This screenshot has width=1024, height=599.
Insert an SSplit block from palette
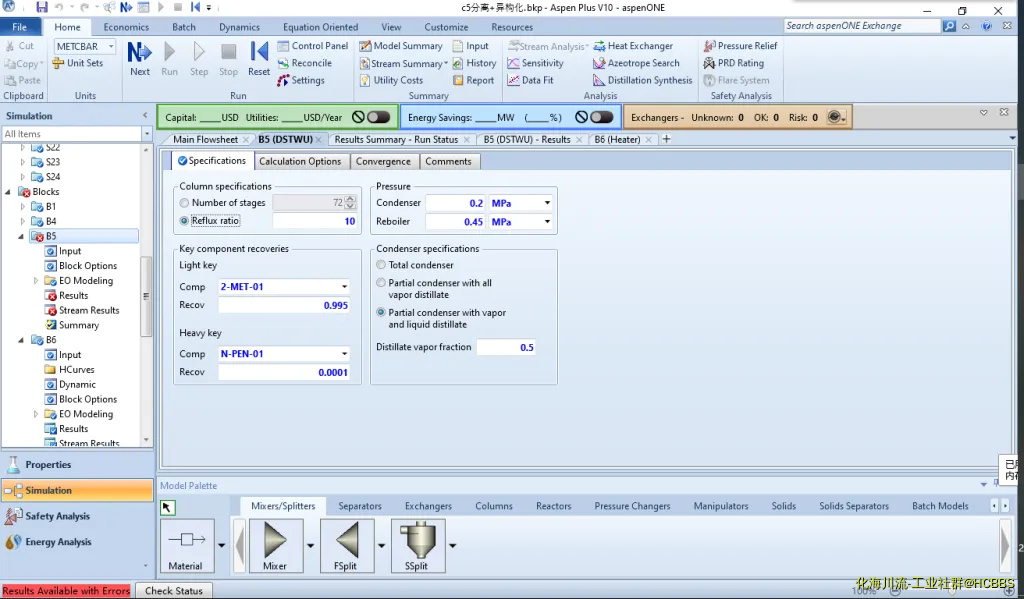click(x=417, y=545)
